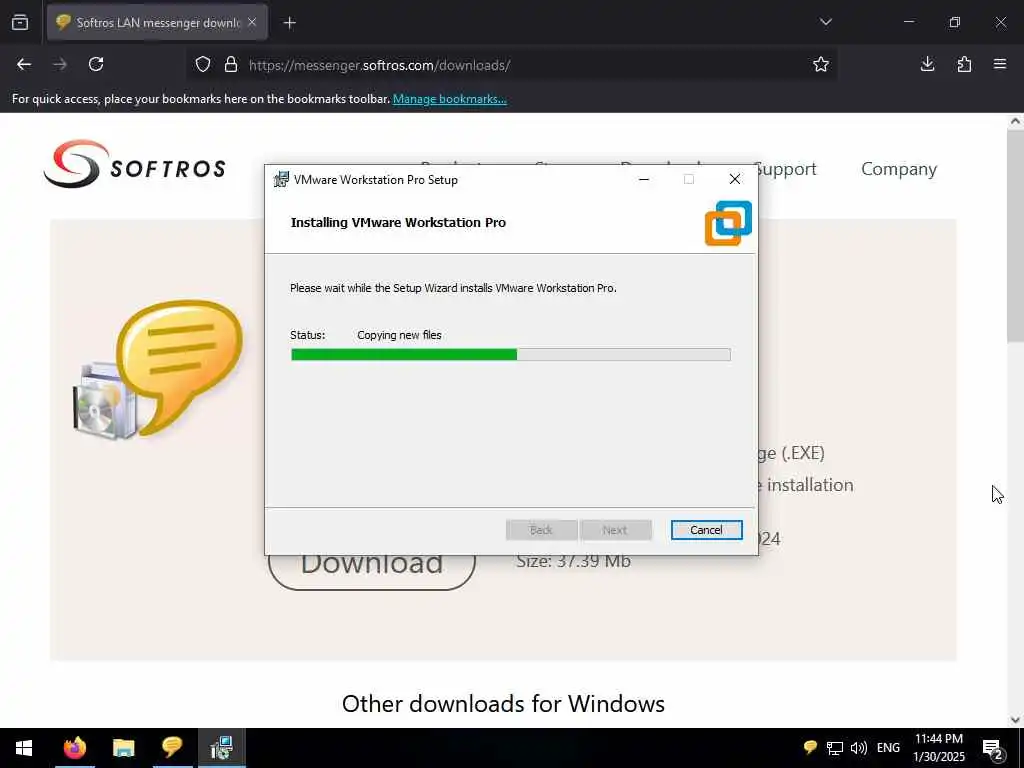Select VMware installer taskbar icon
This screenshot has width=1024, height=768.
click(222, 748)
